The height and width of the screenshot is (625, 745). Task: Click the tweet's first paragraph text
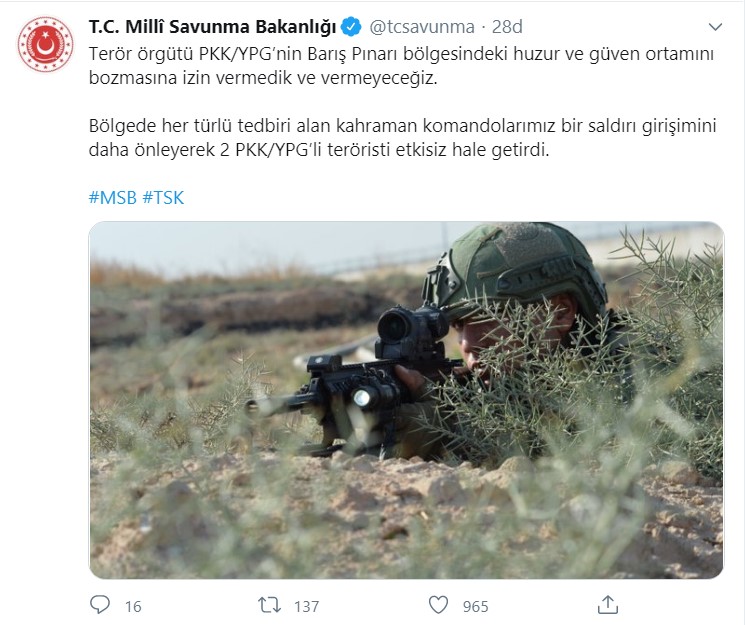click(x=401, y=66)
